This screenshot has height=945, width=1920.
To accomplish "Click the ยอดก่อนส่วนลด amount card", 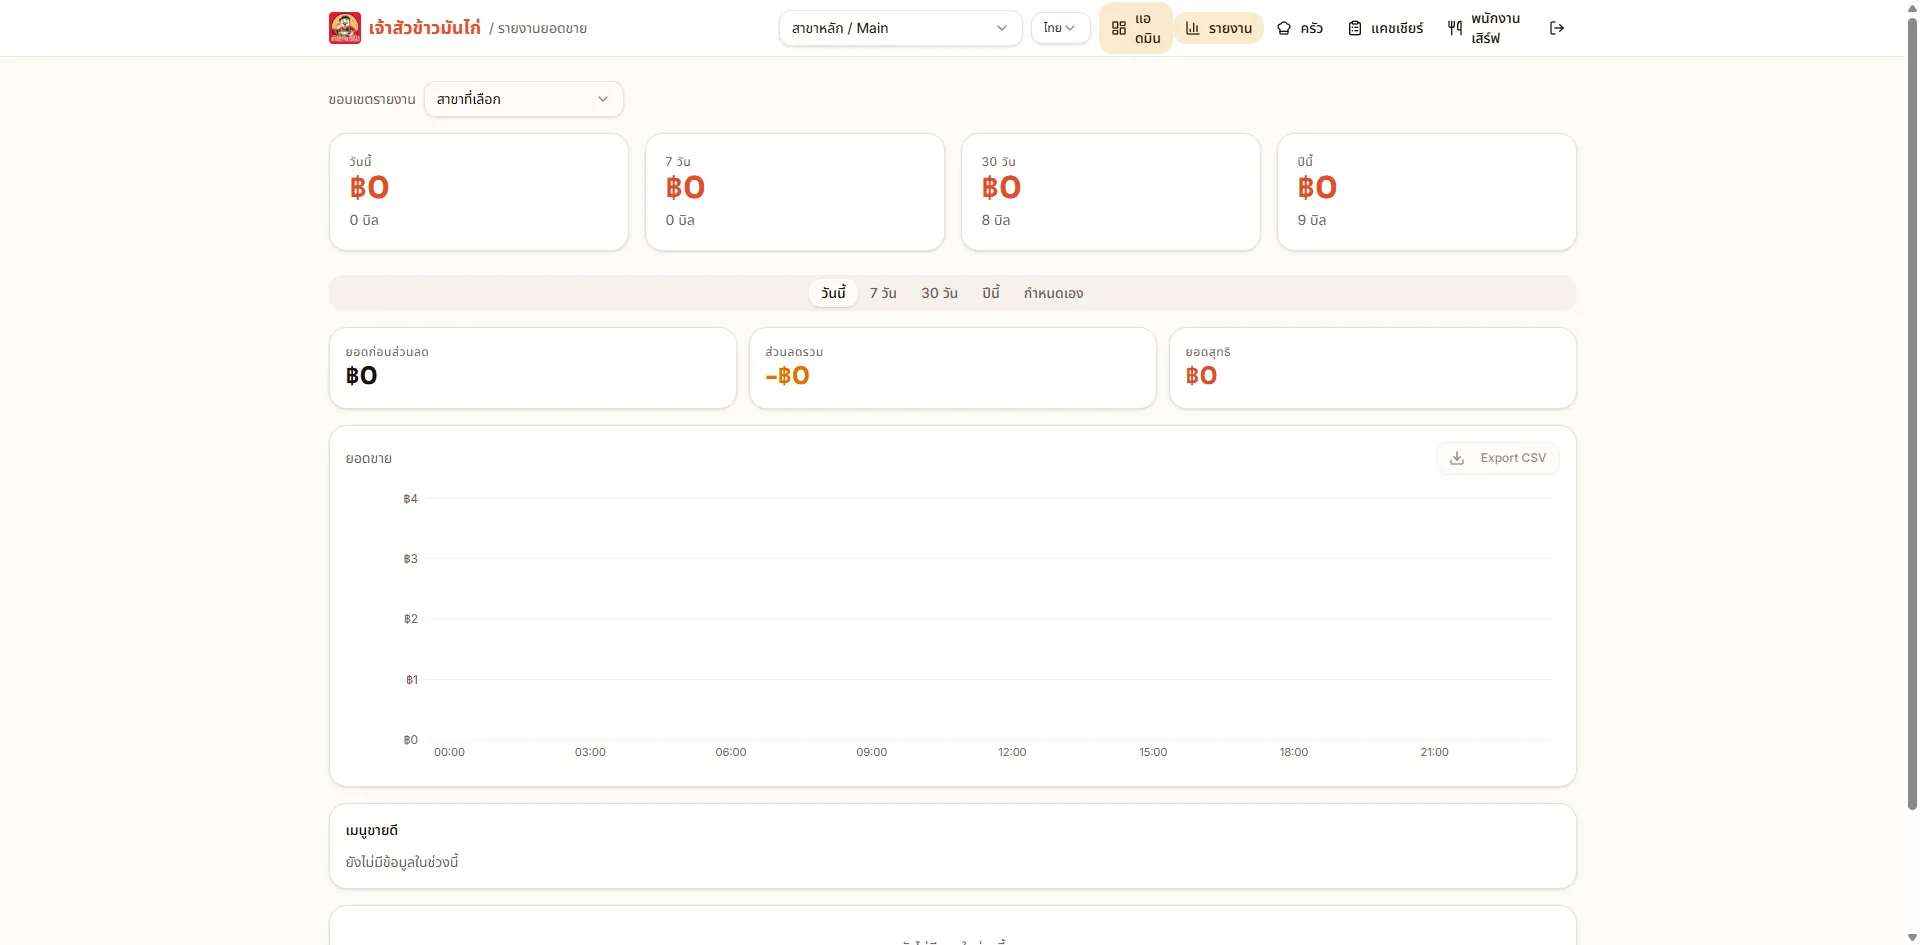I will [533, 368].
